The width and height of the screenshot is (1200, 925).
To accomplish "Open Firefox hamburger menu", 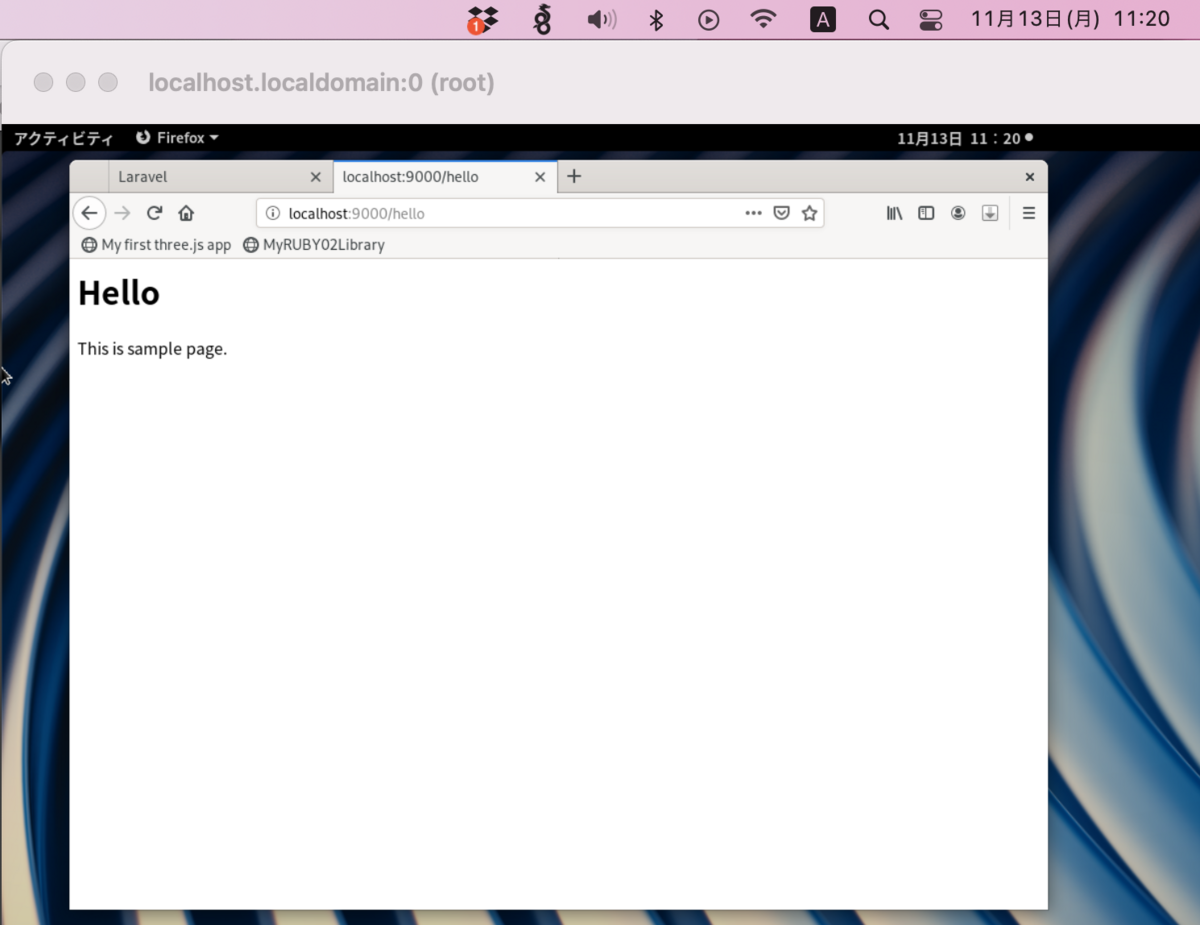I will click(1029, 213).
